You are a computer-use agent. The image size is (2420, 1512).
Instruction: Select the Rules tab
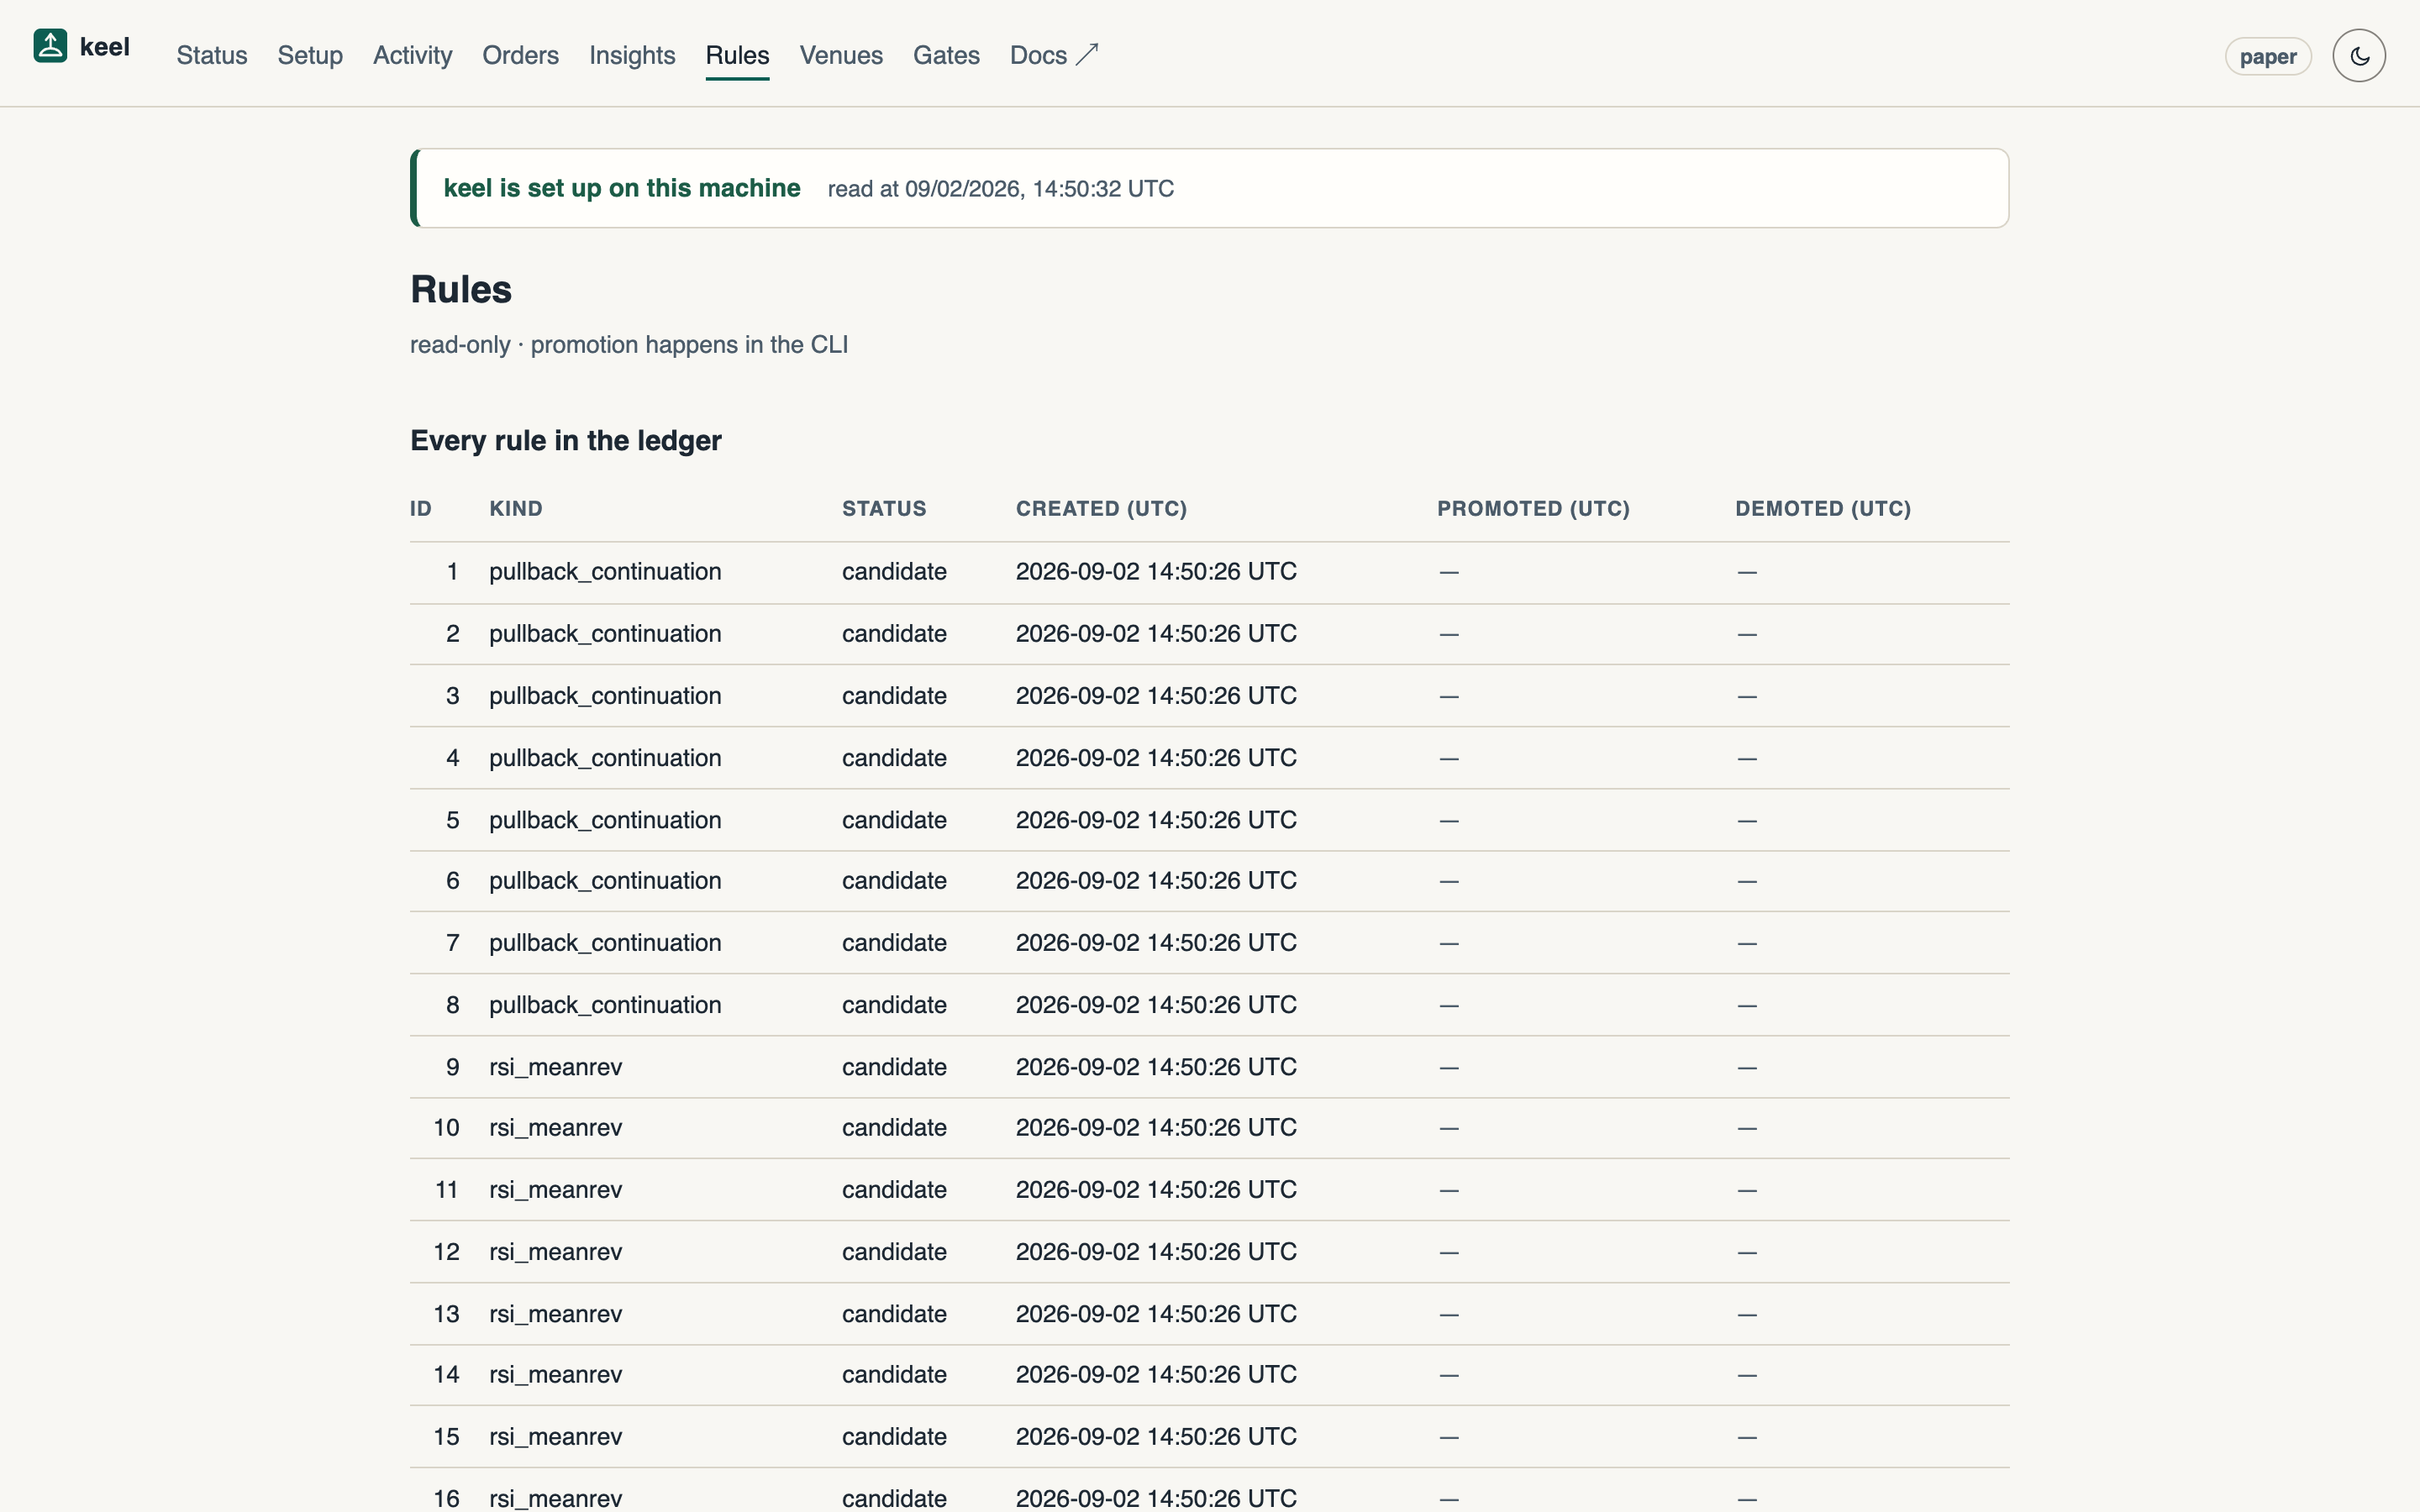click(737, 56)
